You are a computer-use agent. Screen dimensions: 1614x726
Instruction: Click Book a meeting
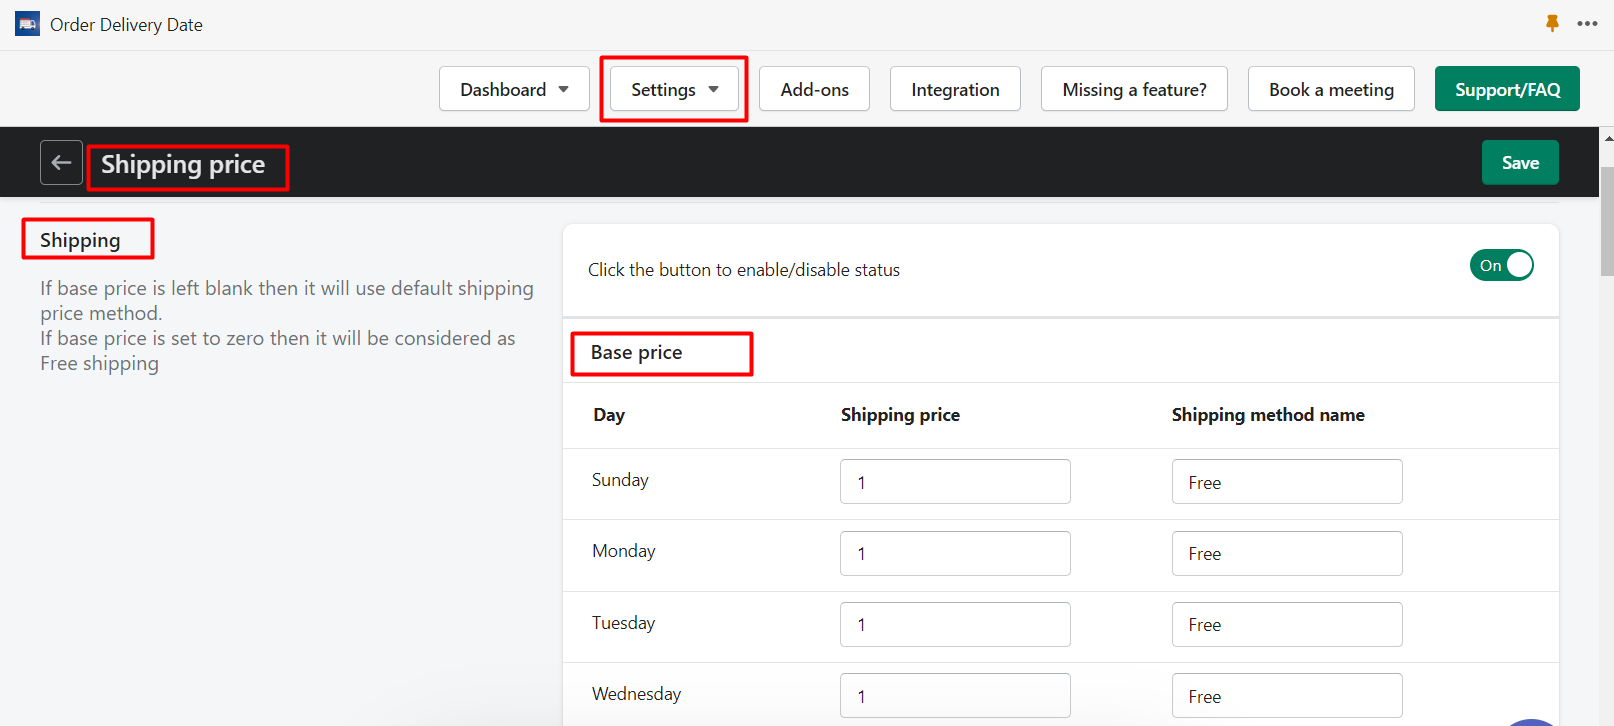tap(1331, 89)
